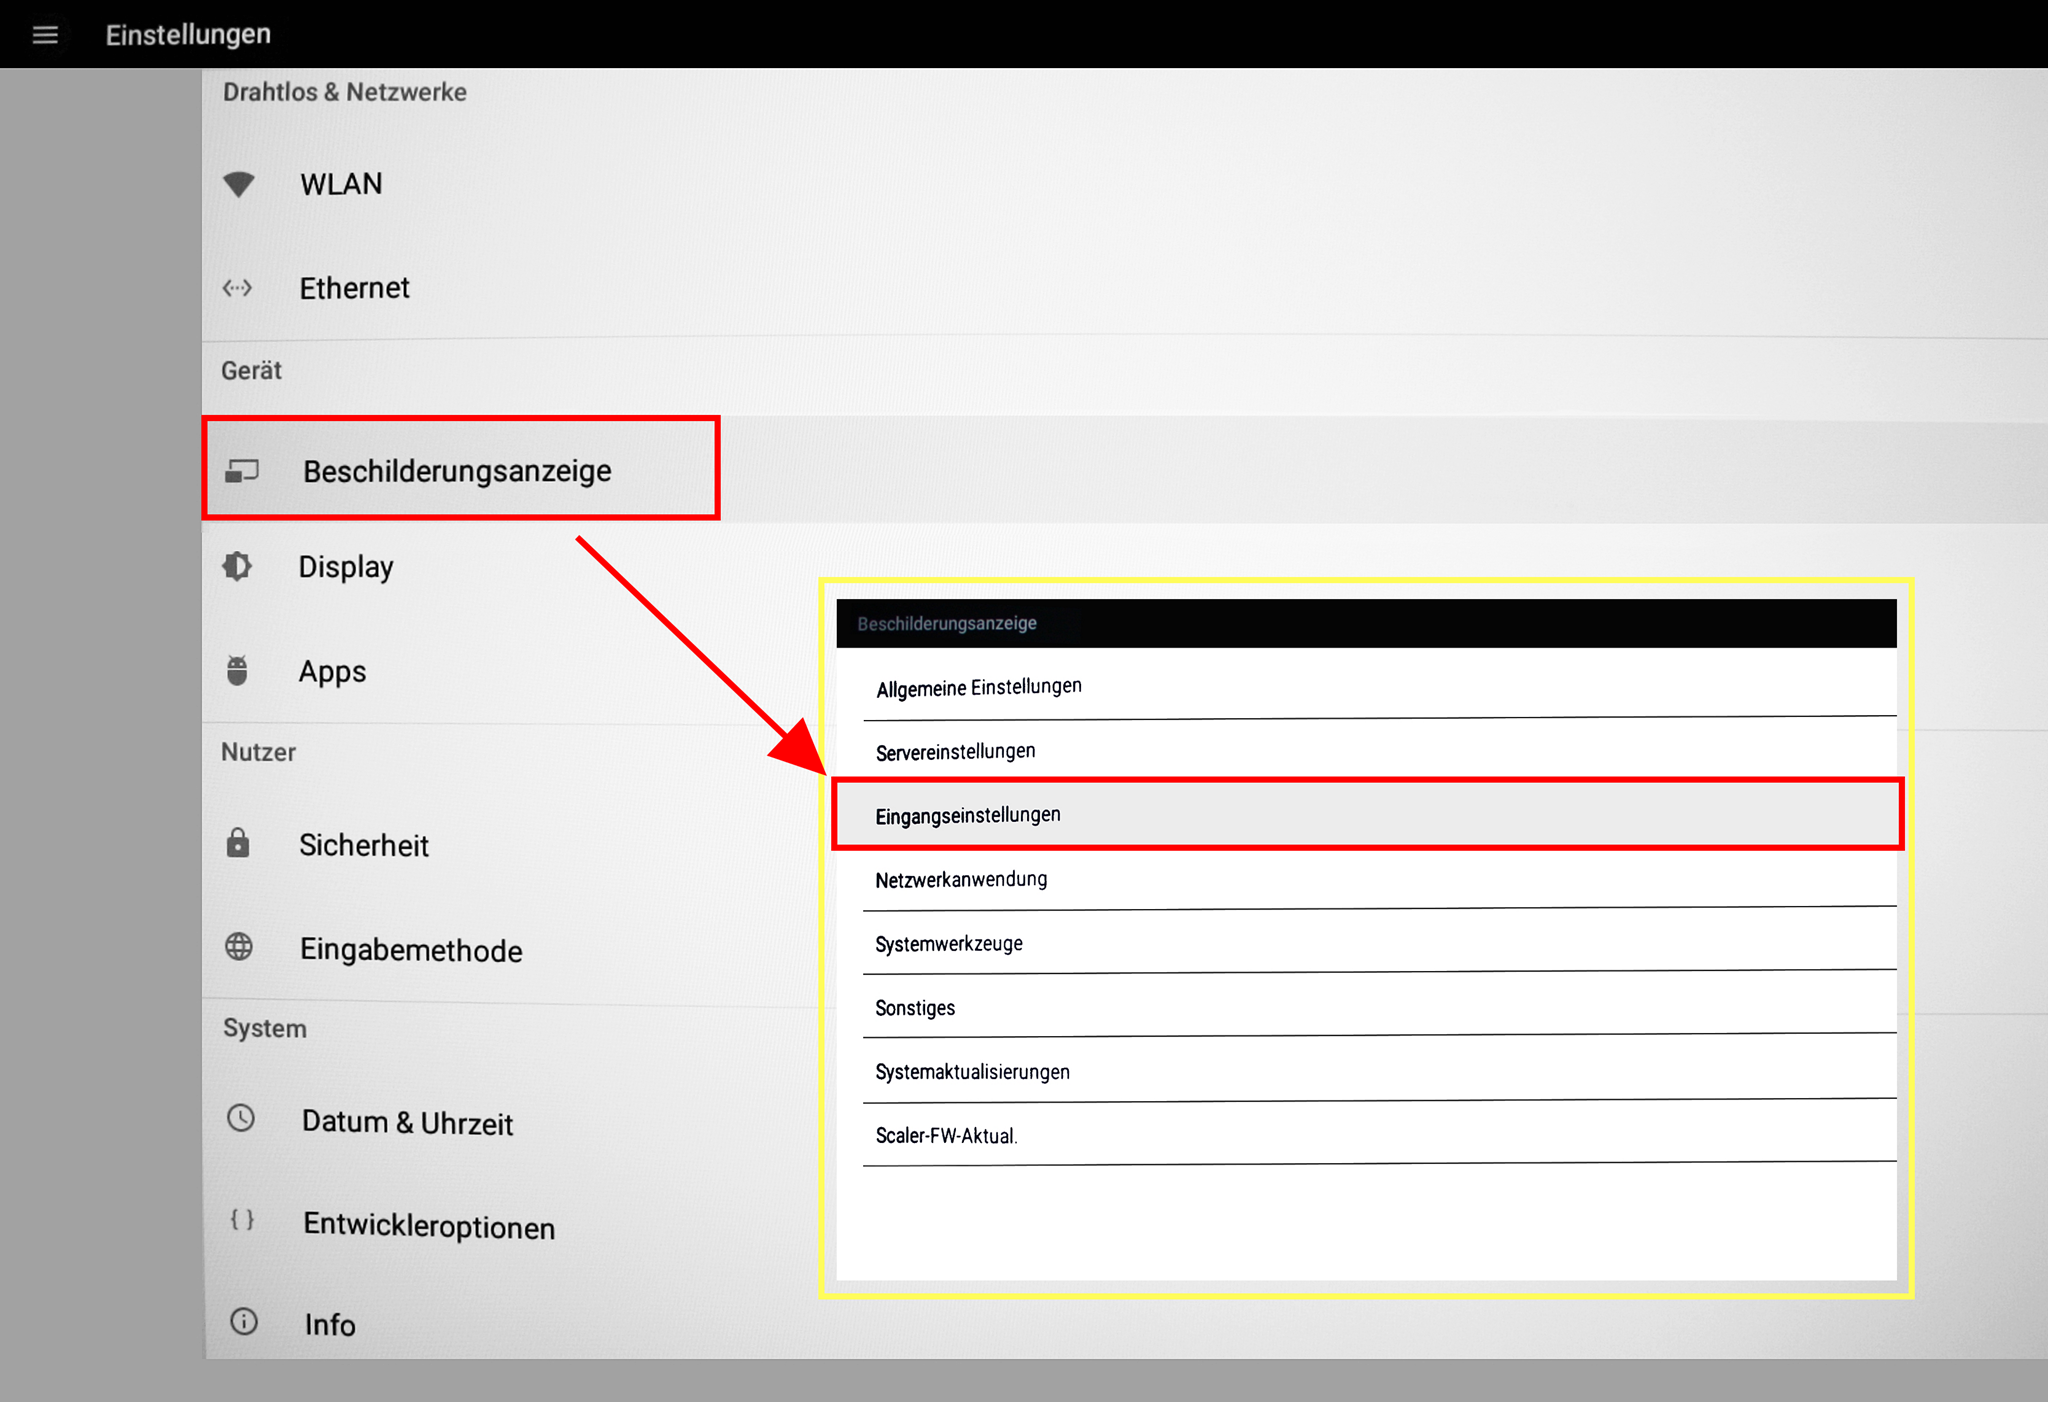Image resolution: width=2048 pixels, height=1402 pixels.
Task: Select Scaler-FW-Aktual. item
Action: click(946, 1136)
